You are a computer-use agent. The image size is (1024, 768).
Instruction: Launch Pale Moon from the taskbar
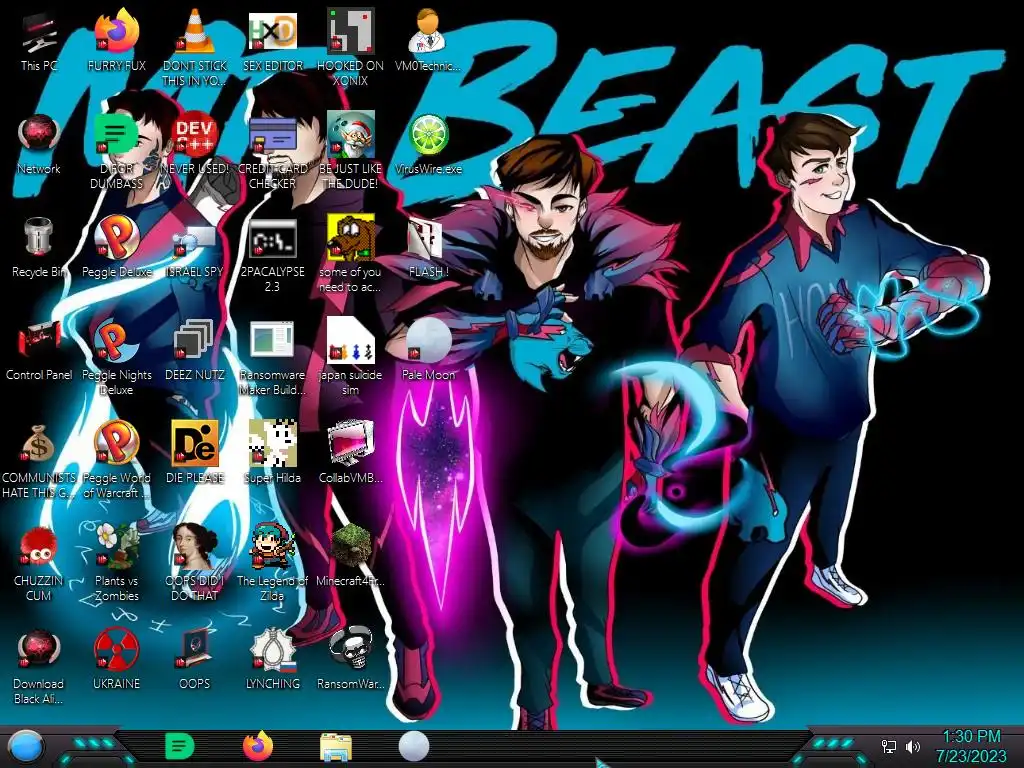414,746
